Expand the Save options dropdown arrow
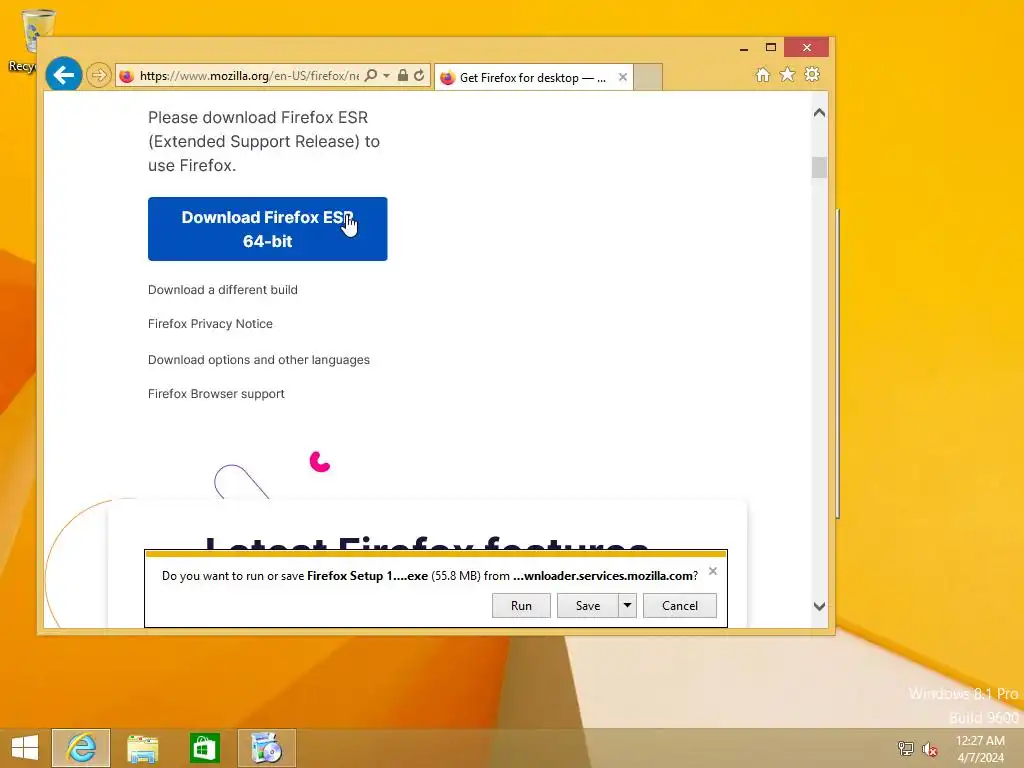 pyautogui.click(x=627, y=605)
